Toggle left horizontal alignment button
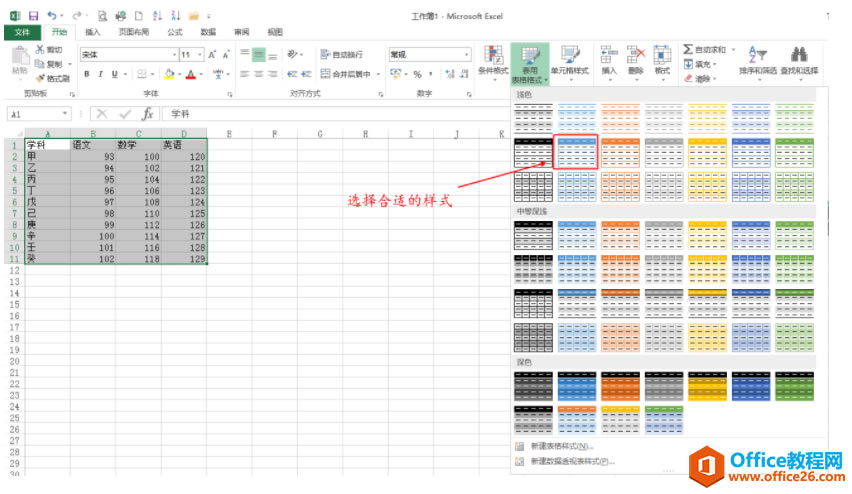Viewport: 852px width, 494px height. coord(245,74)
